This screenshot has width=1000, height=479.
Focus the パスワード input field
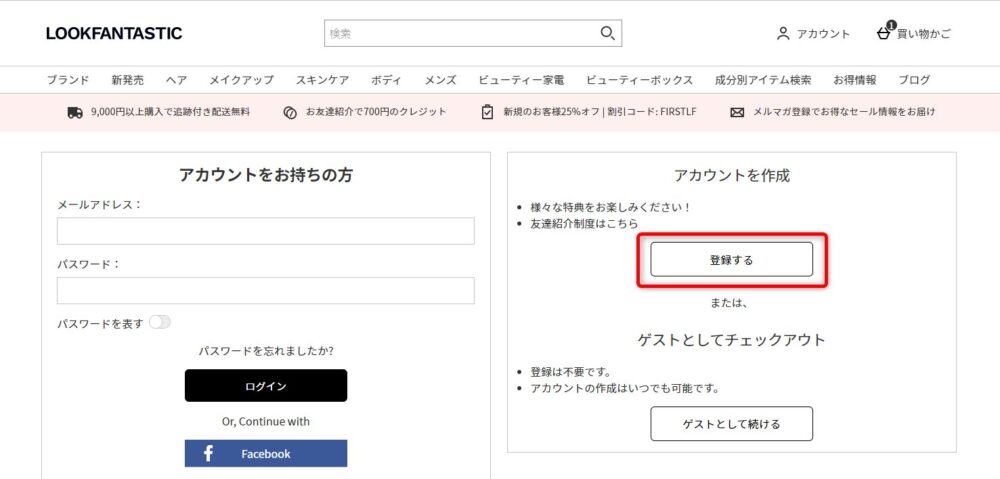pyautogui.click(x=265, y=290)
